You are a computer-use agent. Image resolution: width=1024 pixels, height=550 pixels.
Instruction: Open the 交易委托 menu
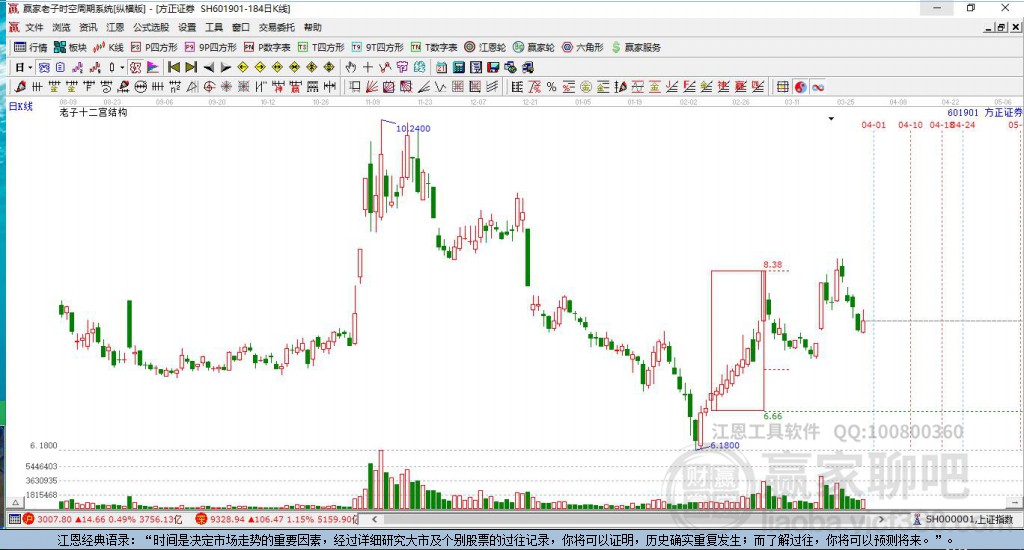276,27
